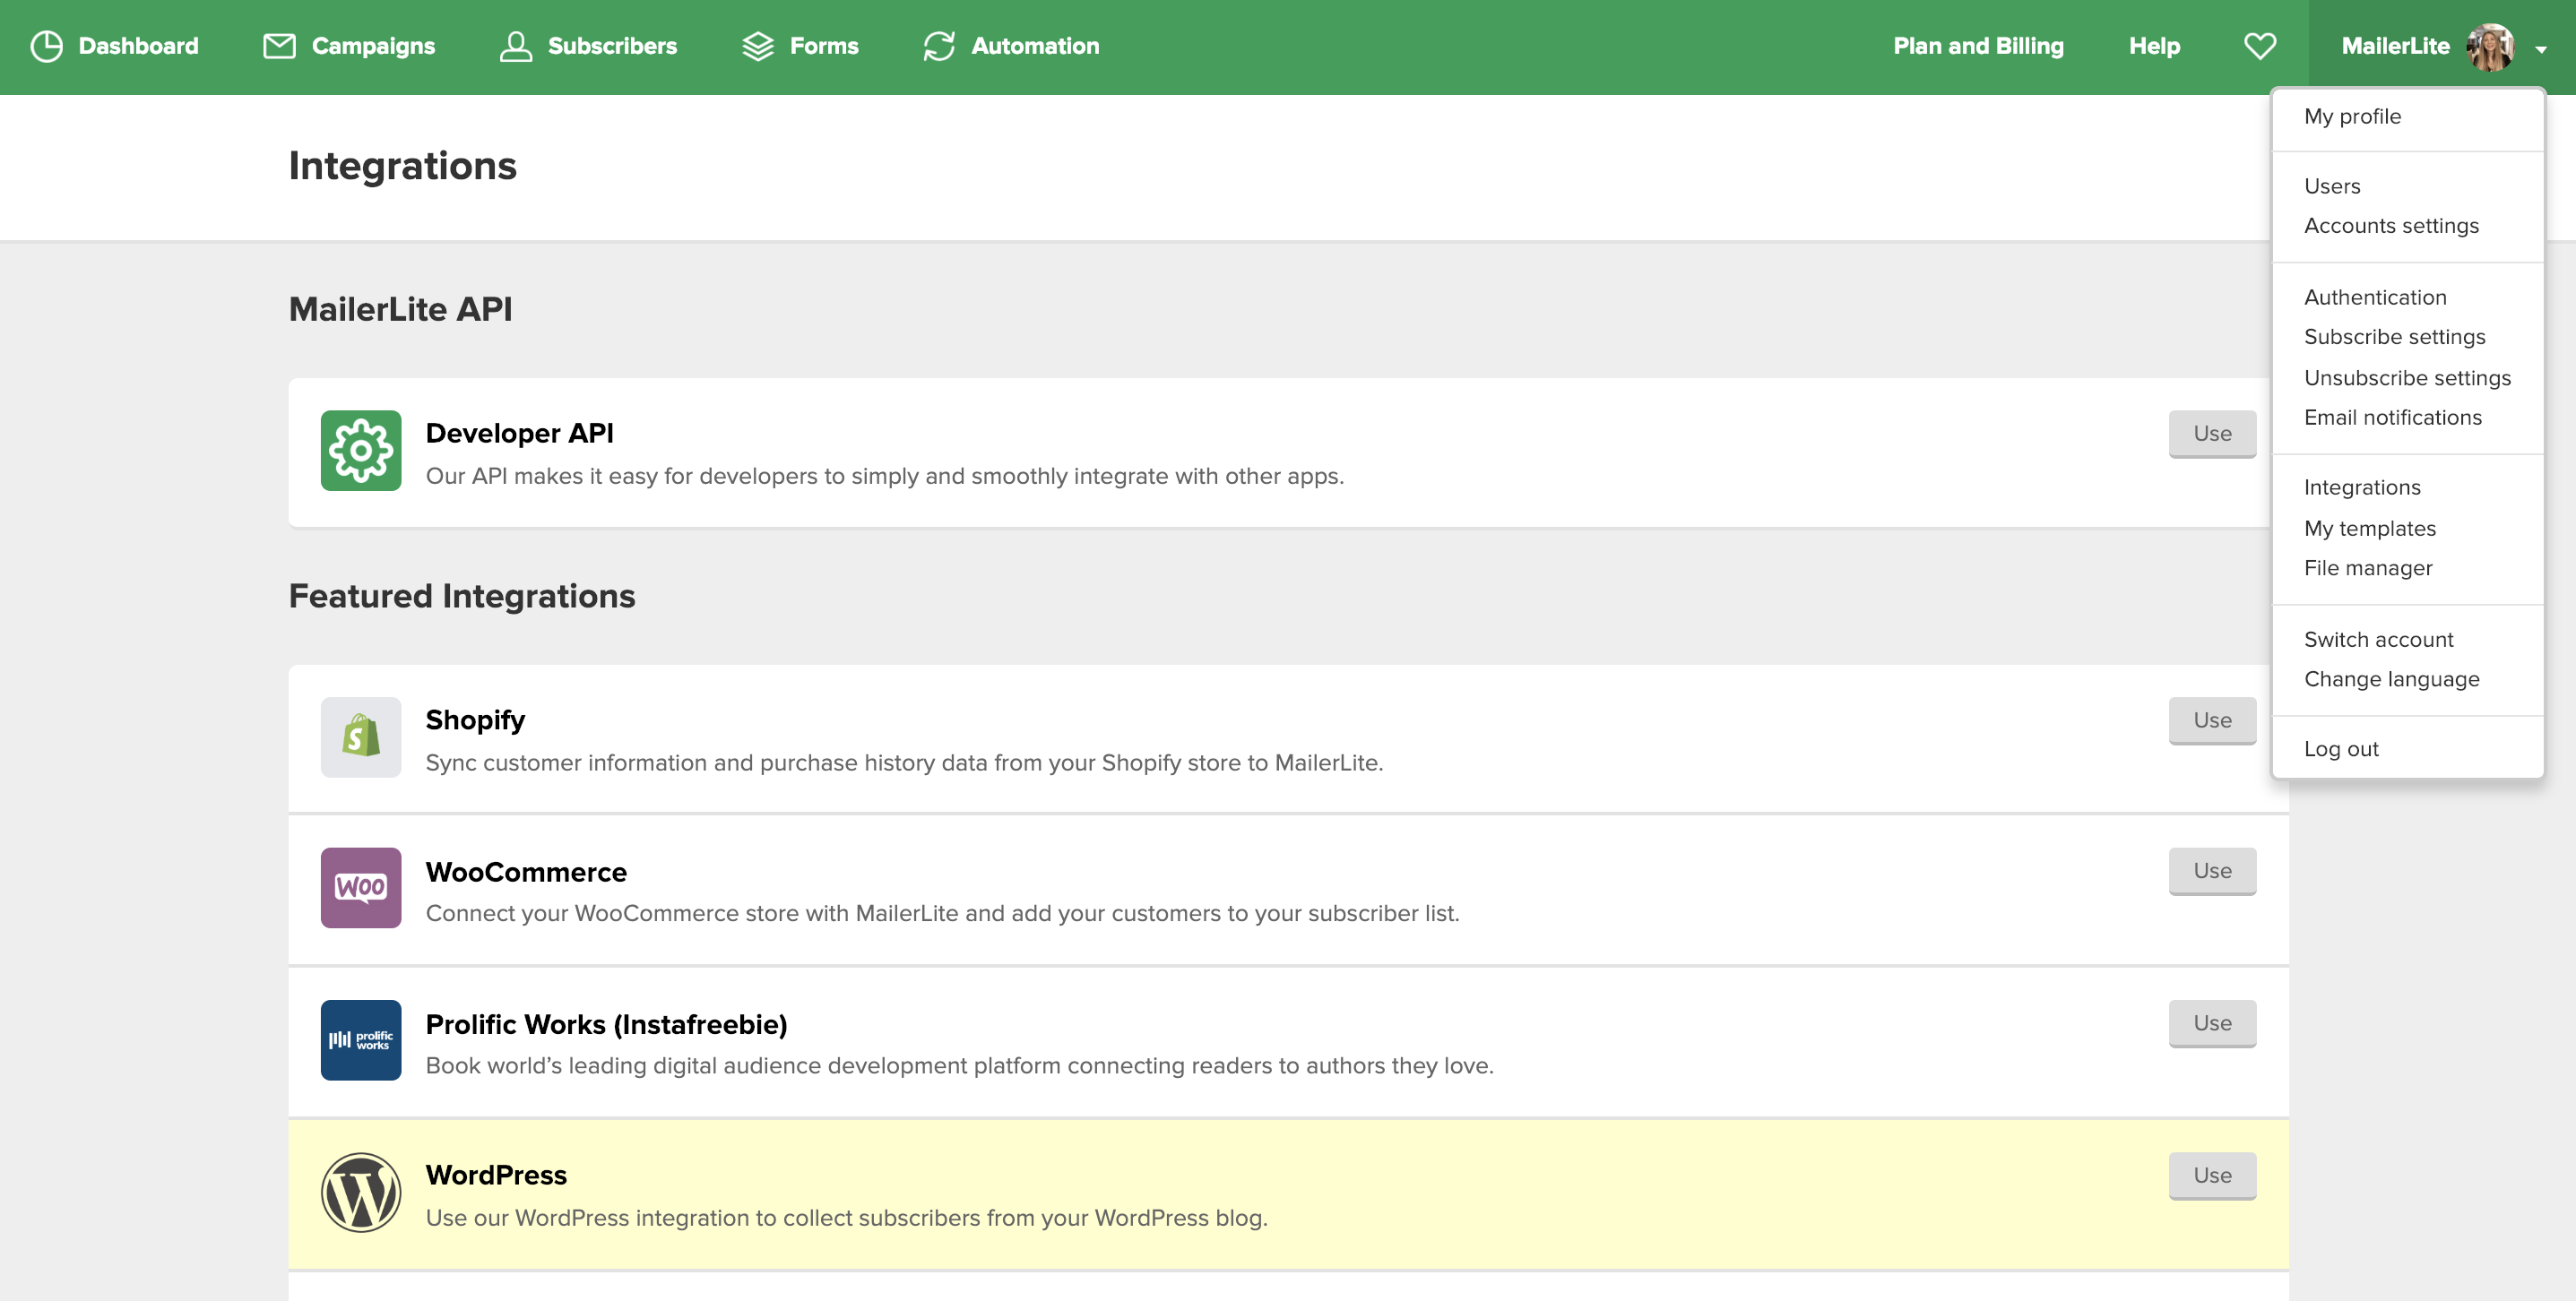Viewport: 2576px width, 1301px height.
Task: Click Log out in account menu
Action: pos(2340,749)
